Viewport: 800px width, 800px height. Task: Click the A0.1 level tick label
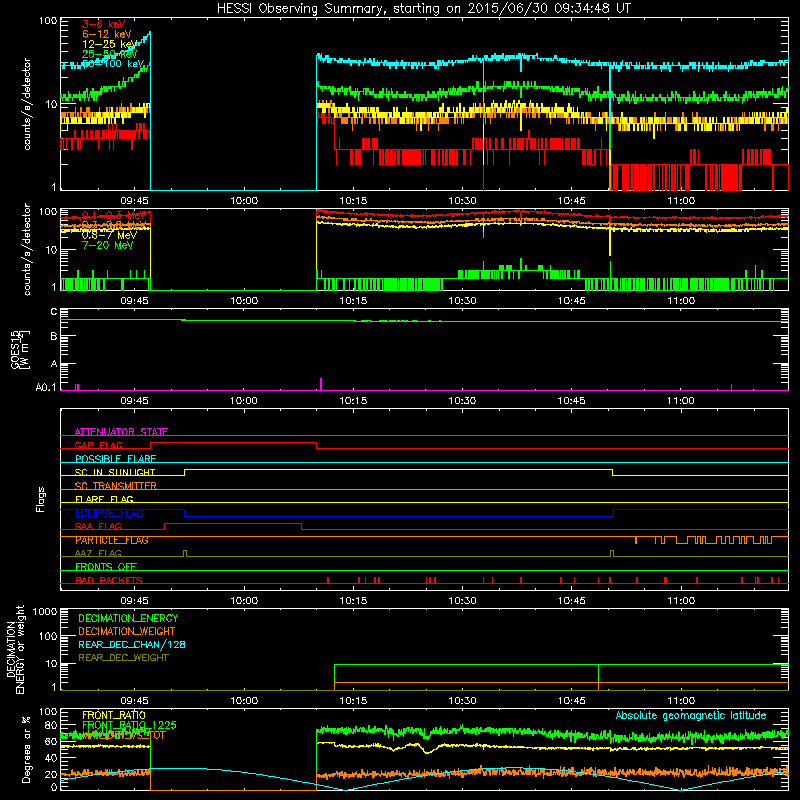[46, 387]
